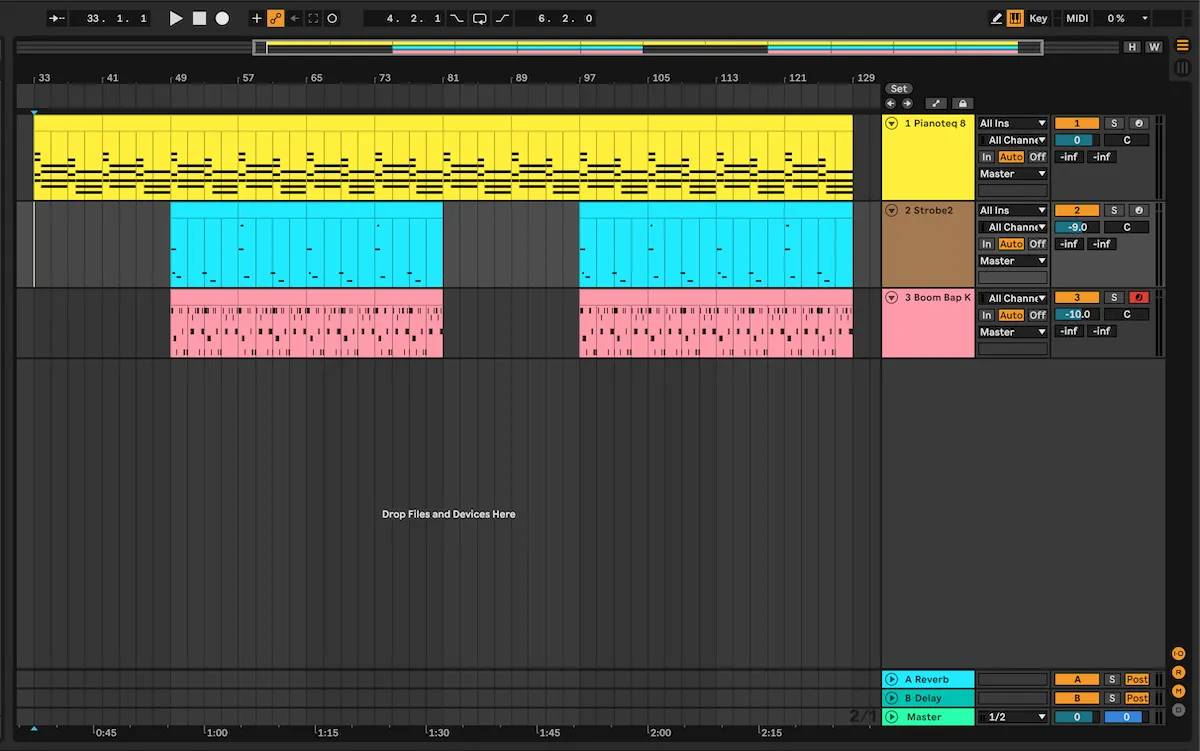Image resolution: width=1200 pixels, height=751 pixels.
Task: Disable the Automation Arm button
Action: click(x=275, y=18)
